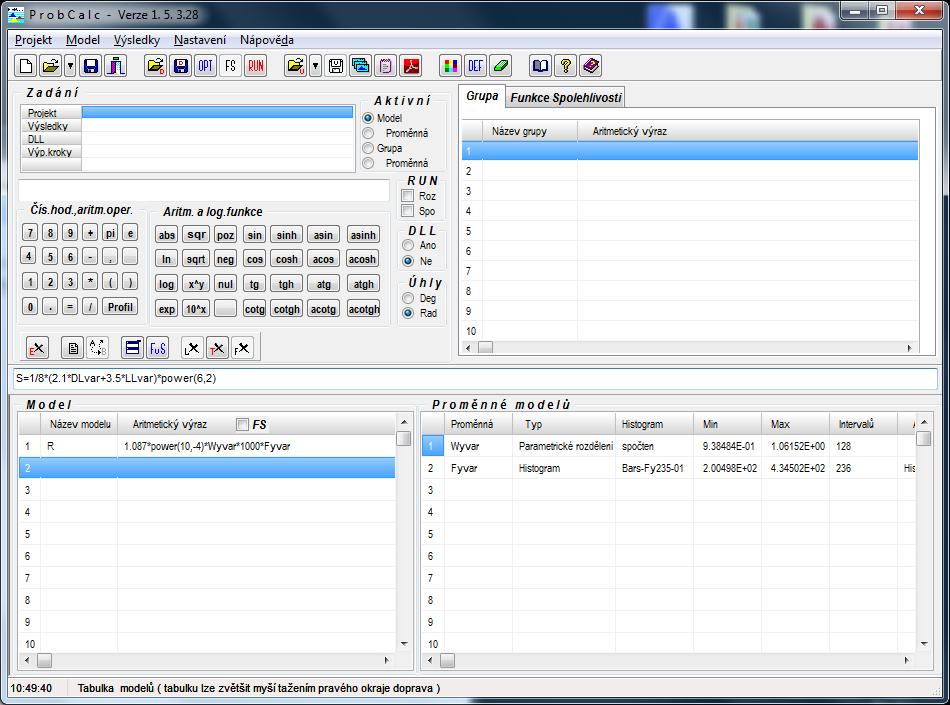Click the DEF toolbar button

click(x=476, y=65)
